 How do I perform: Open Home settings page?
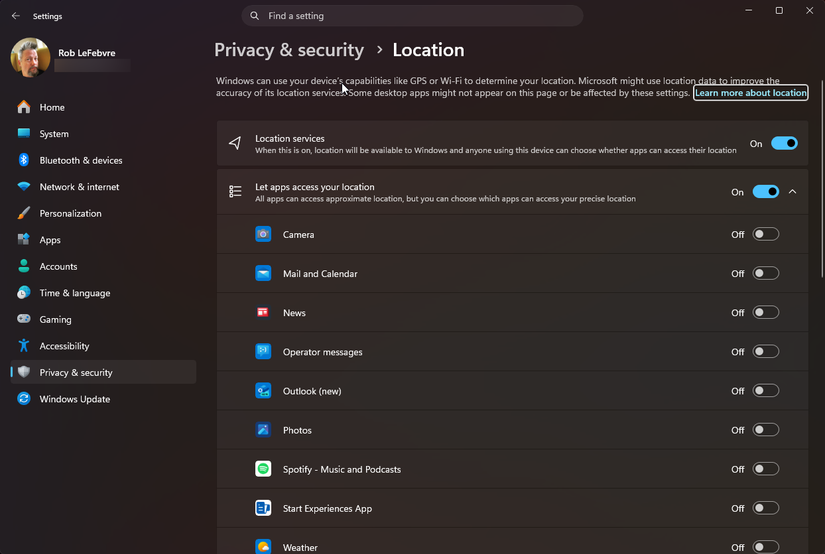(x=103, y=107)
